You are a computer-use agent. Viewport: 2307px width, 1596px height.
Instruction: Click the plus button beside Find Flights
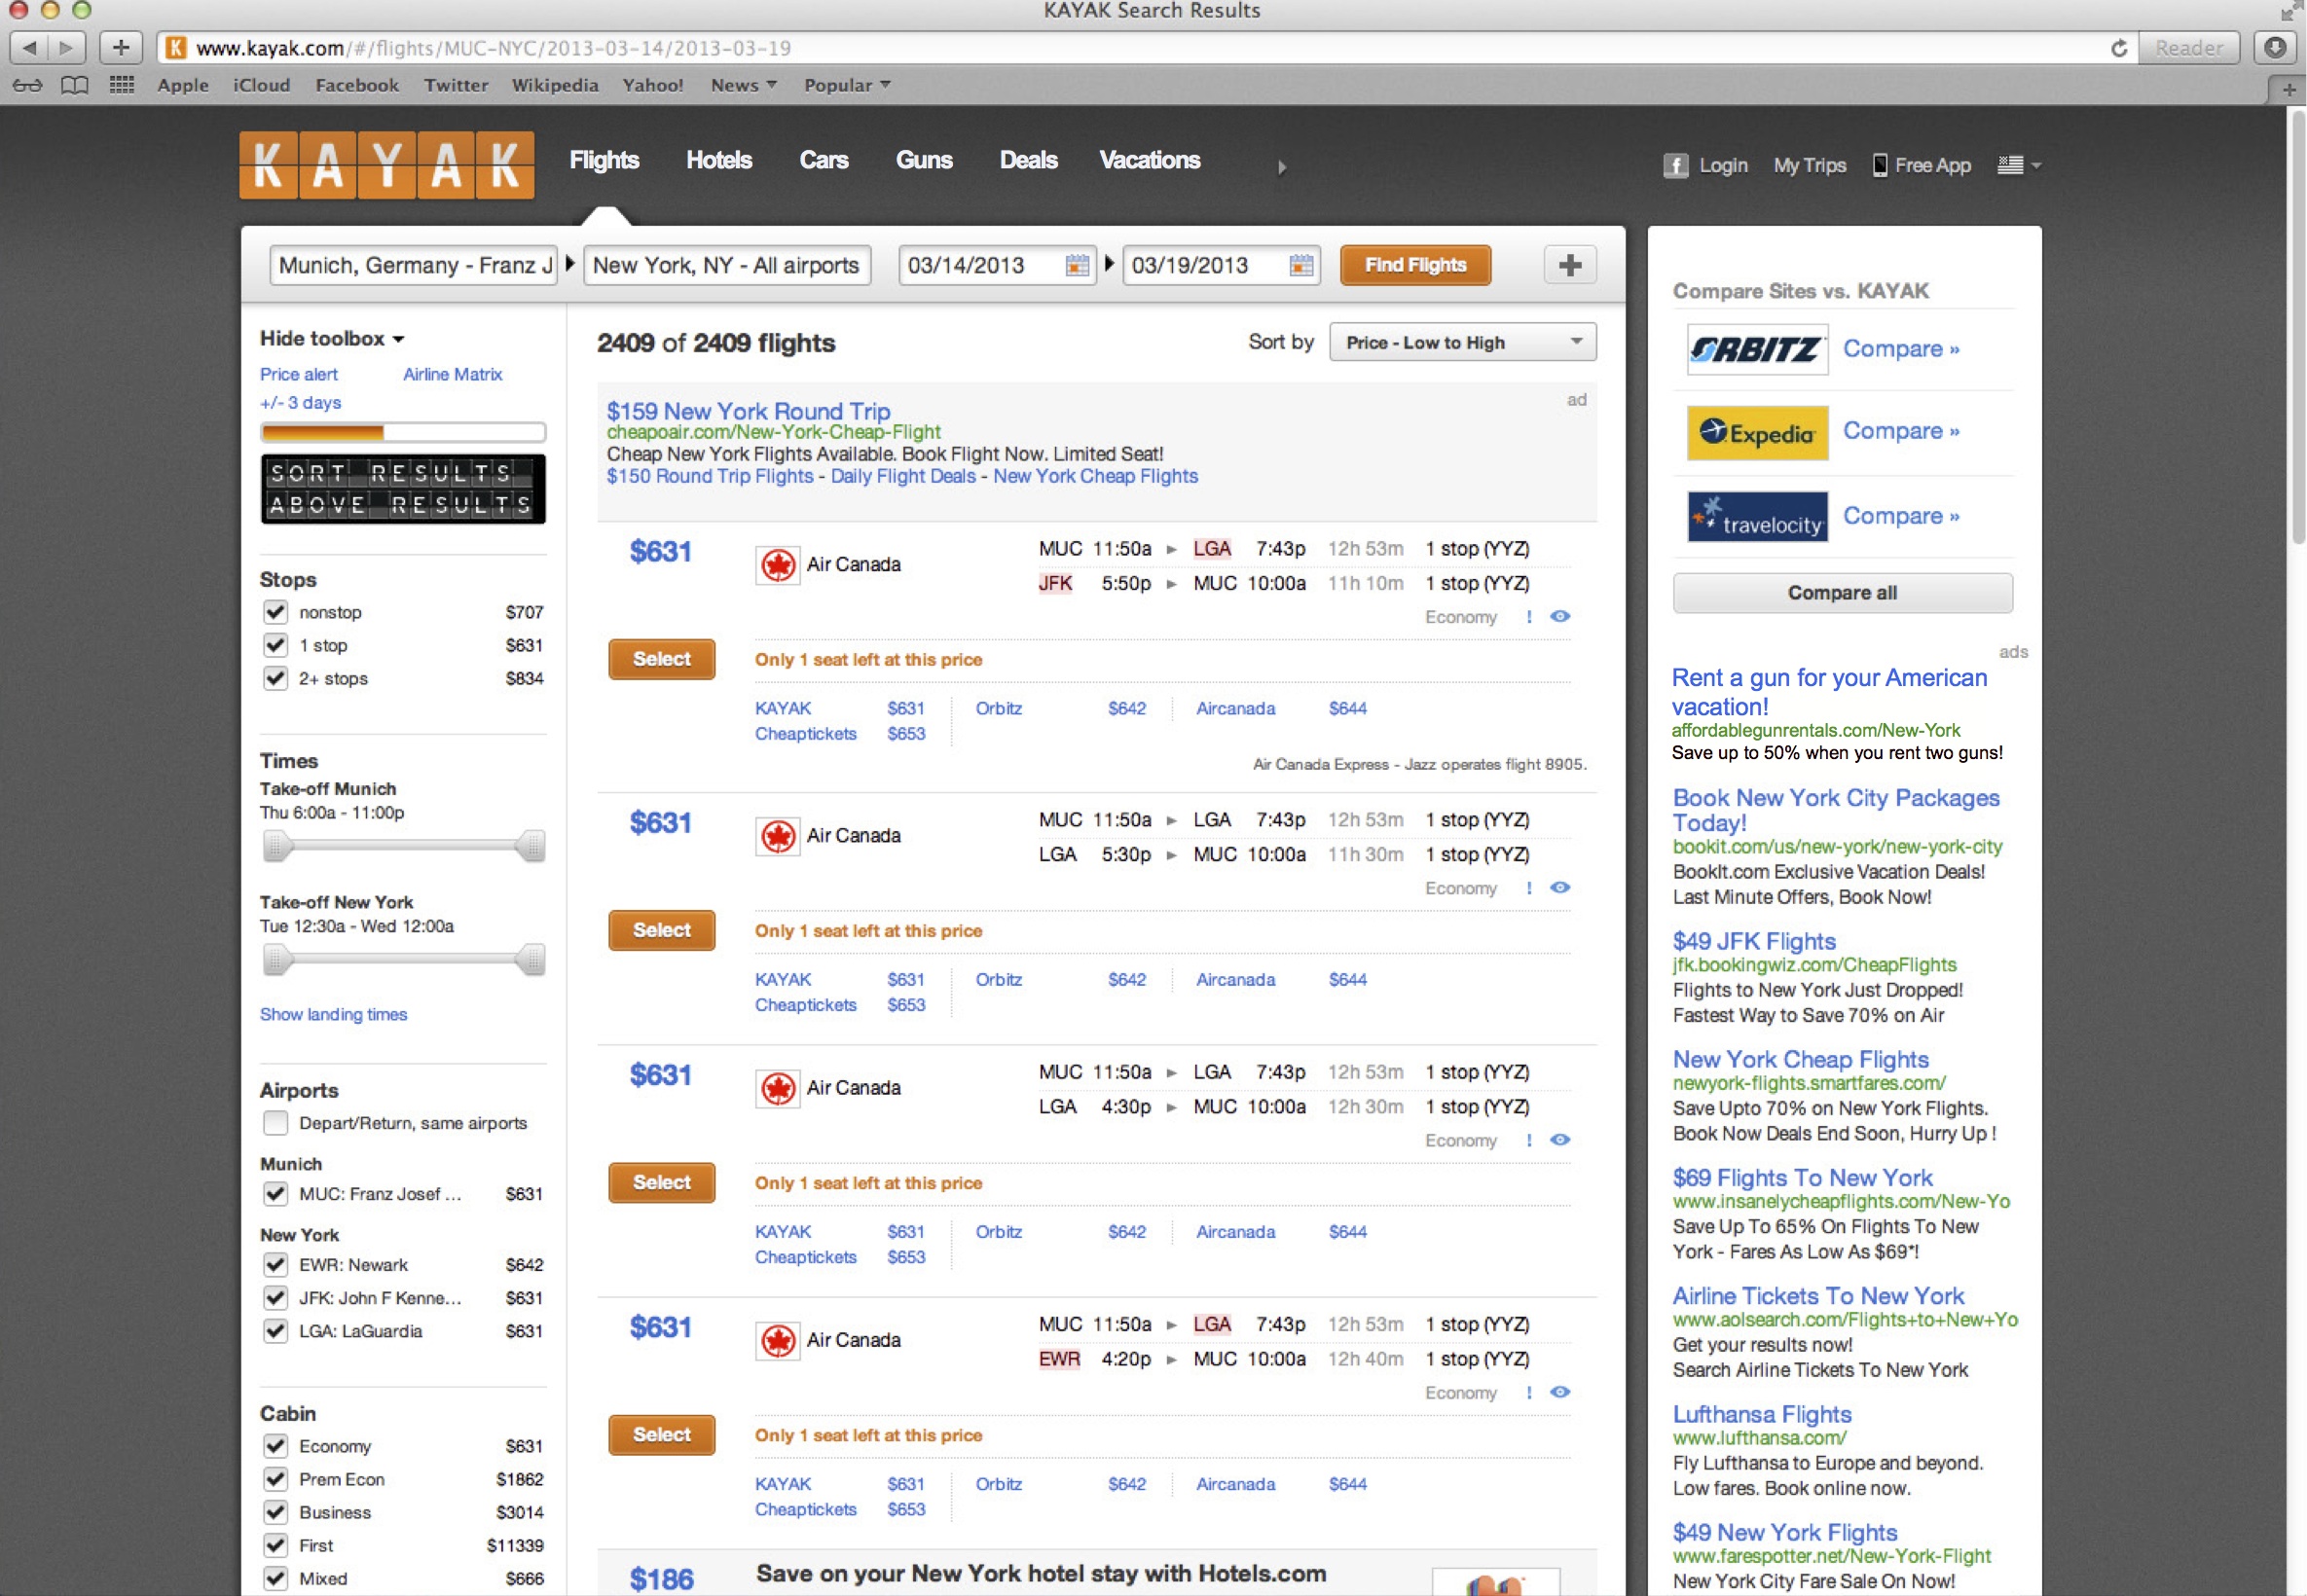(x=1569, y=265)
